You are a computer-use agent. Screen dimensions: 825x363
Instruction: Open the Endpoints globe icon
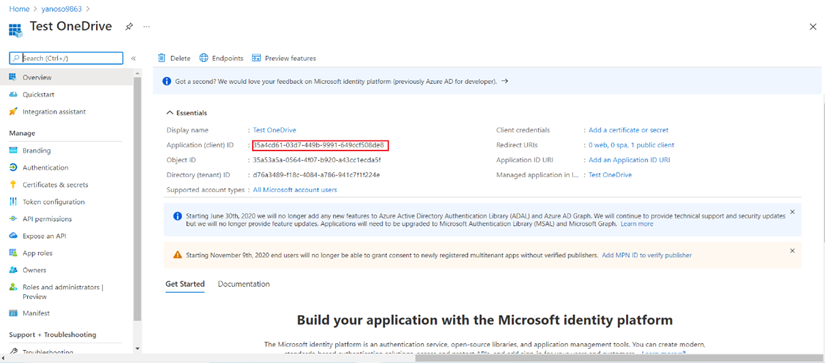pyautogui.click(x=204, y=58)
